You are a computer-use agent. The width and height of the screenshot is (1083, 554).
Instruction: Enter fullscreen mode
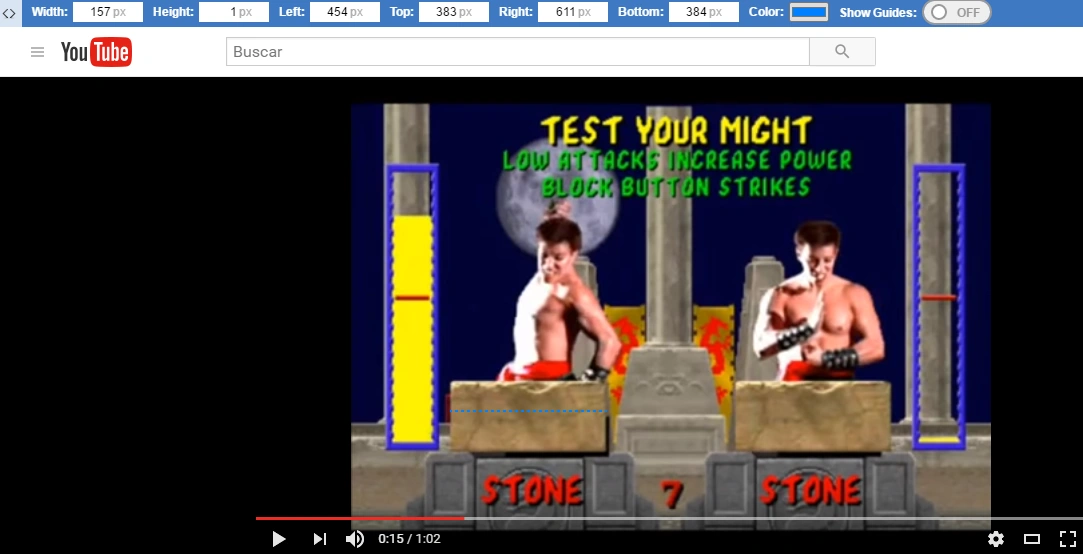(x=1068, y=539)
